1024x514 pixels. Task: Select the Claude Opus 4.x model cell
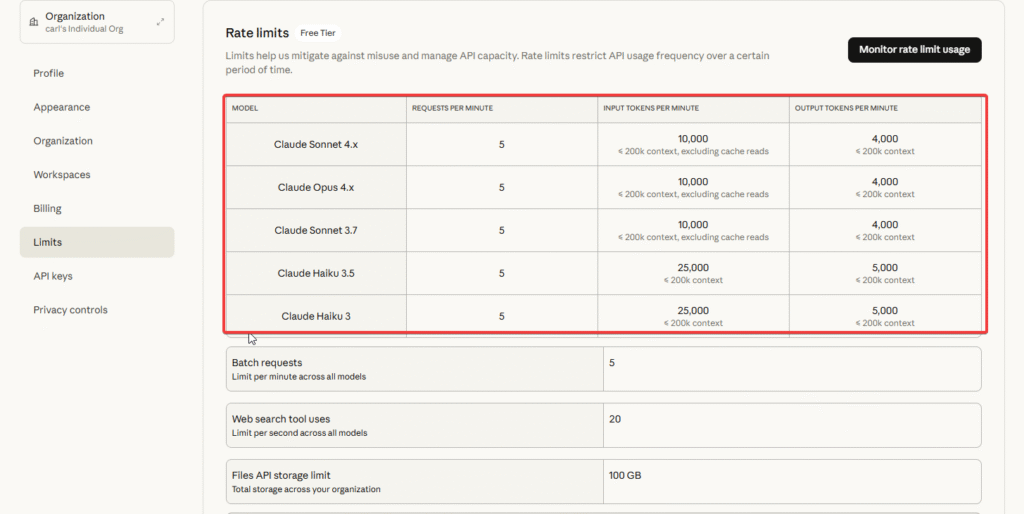click(x=316, y=188)
